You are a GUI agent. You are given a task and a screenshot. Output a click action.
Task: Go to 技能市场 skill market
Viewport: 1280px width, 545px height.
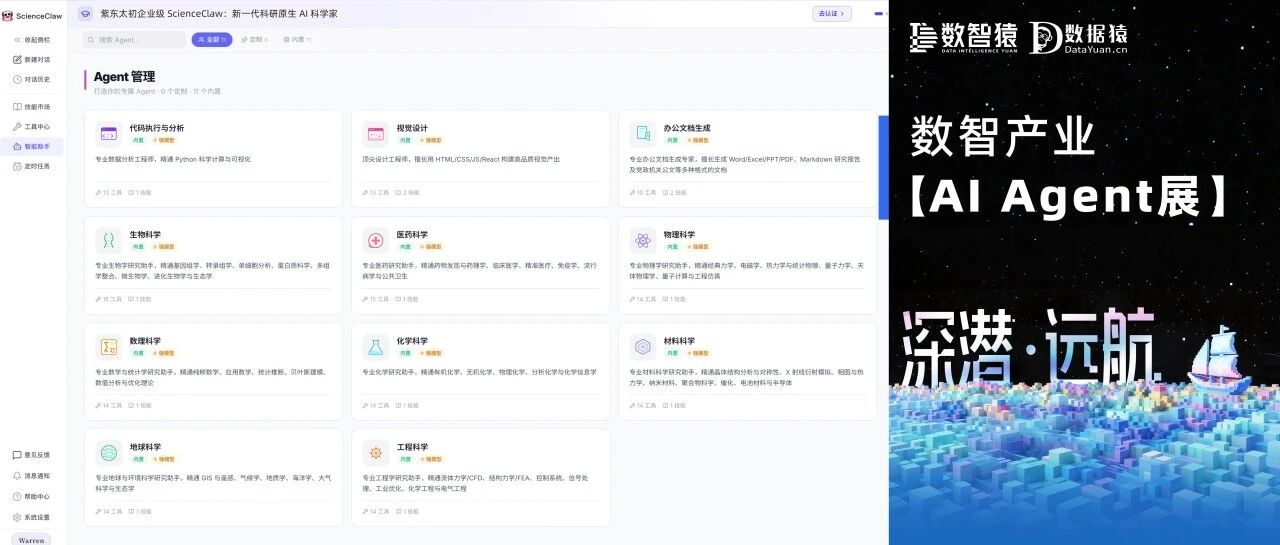pos(31,107)
